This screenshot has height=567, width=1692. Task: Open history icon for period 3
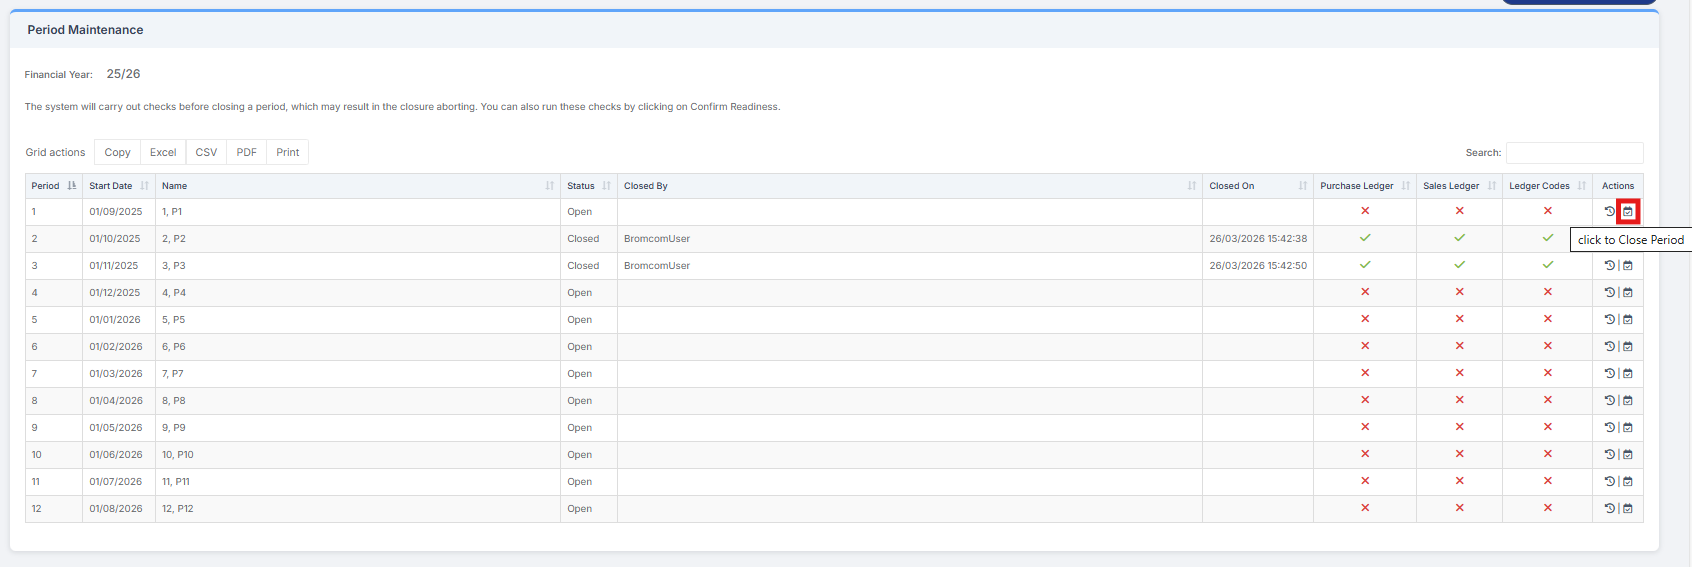pos(1609,266)
